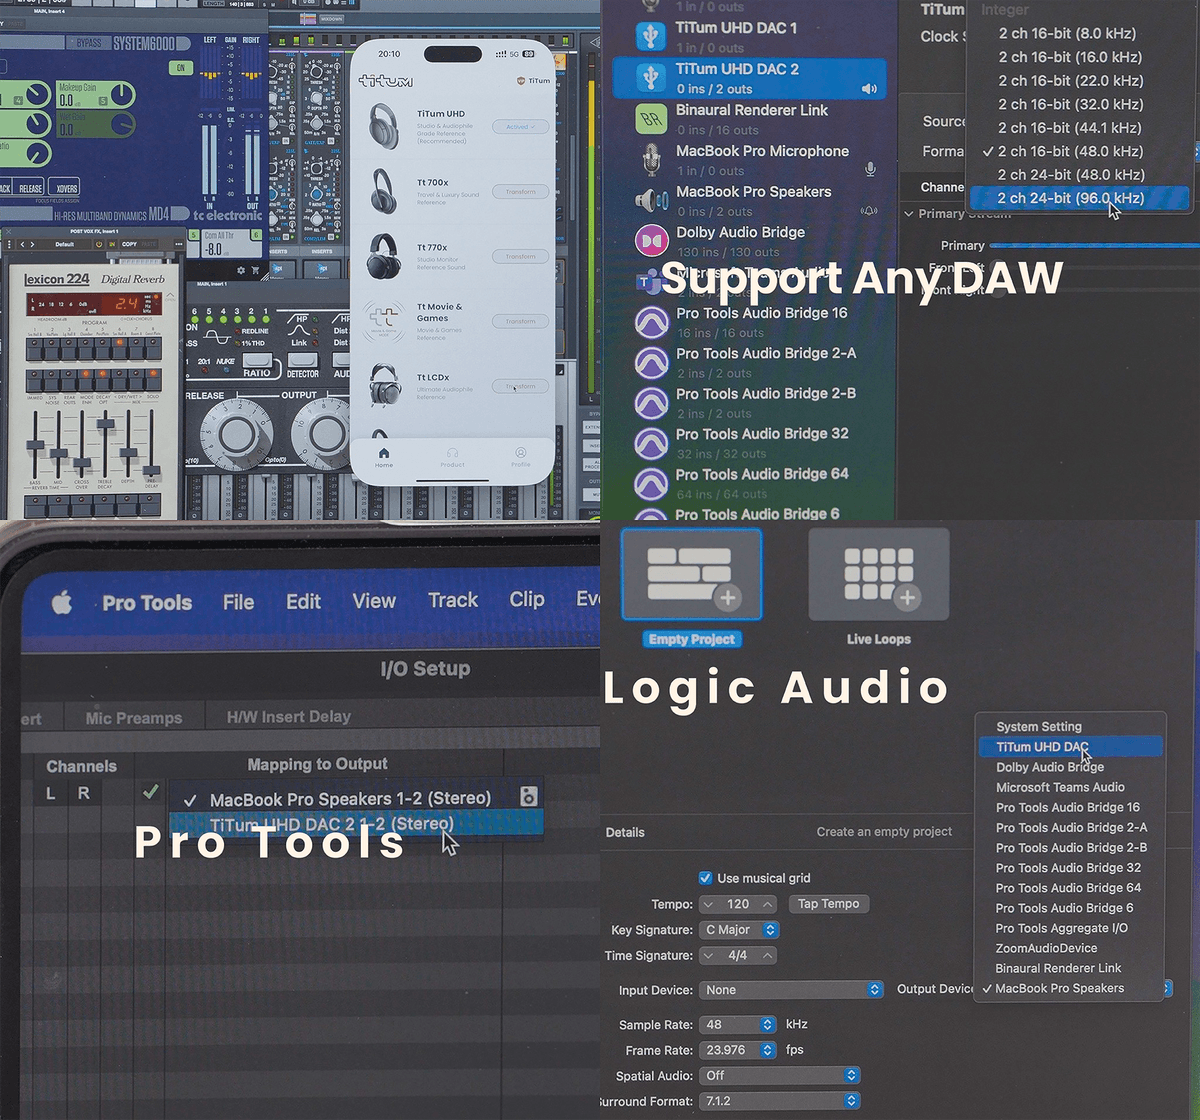Open the Surround Format 7.1.2 dropdown
This screenshot has width=1200, height=1120.
779,1101
